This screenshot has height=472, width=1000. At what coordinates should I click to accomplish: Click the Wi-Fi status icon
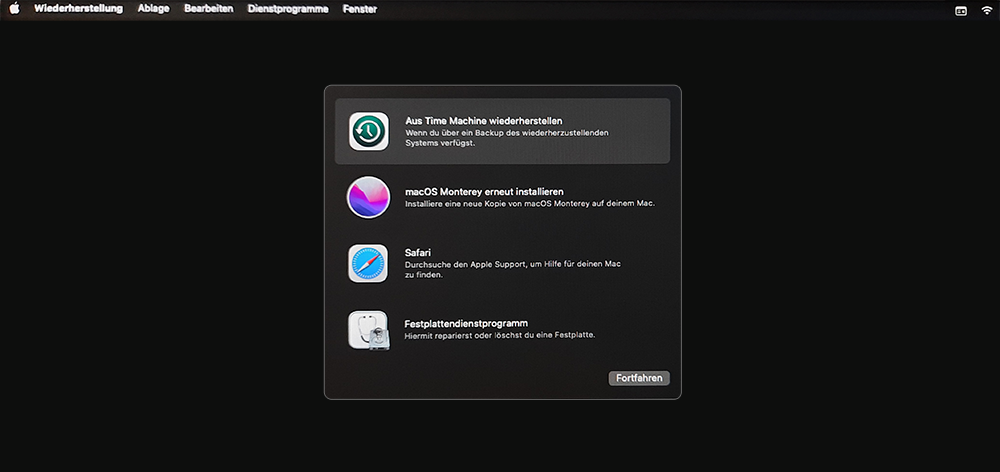(x=987, y=10)
